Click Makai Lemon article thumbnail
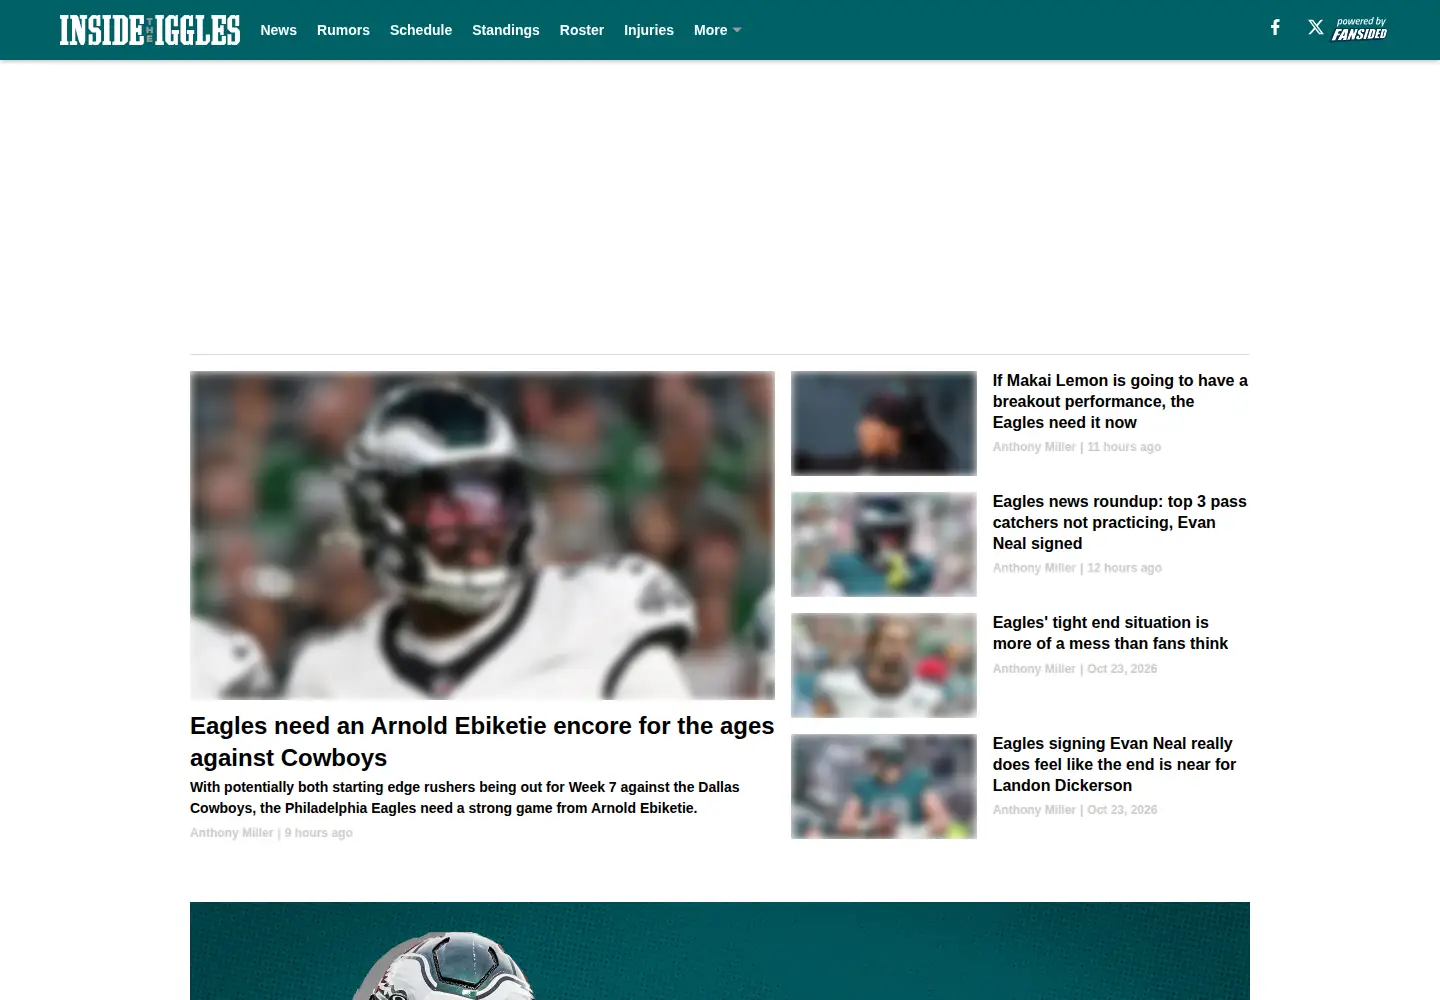The width and height of the screenshot is (1440, 1000). (884, 423)
